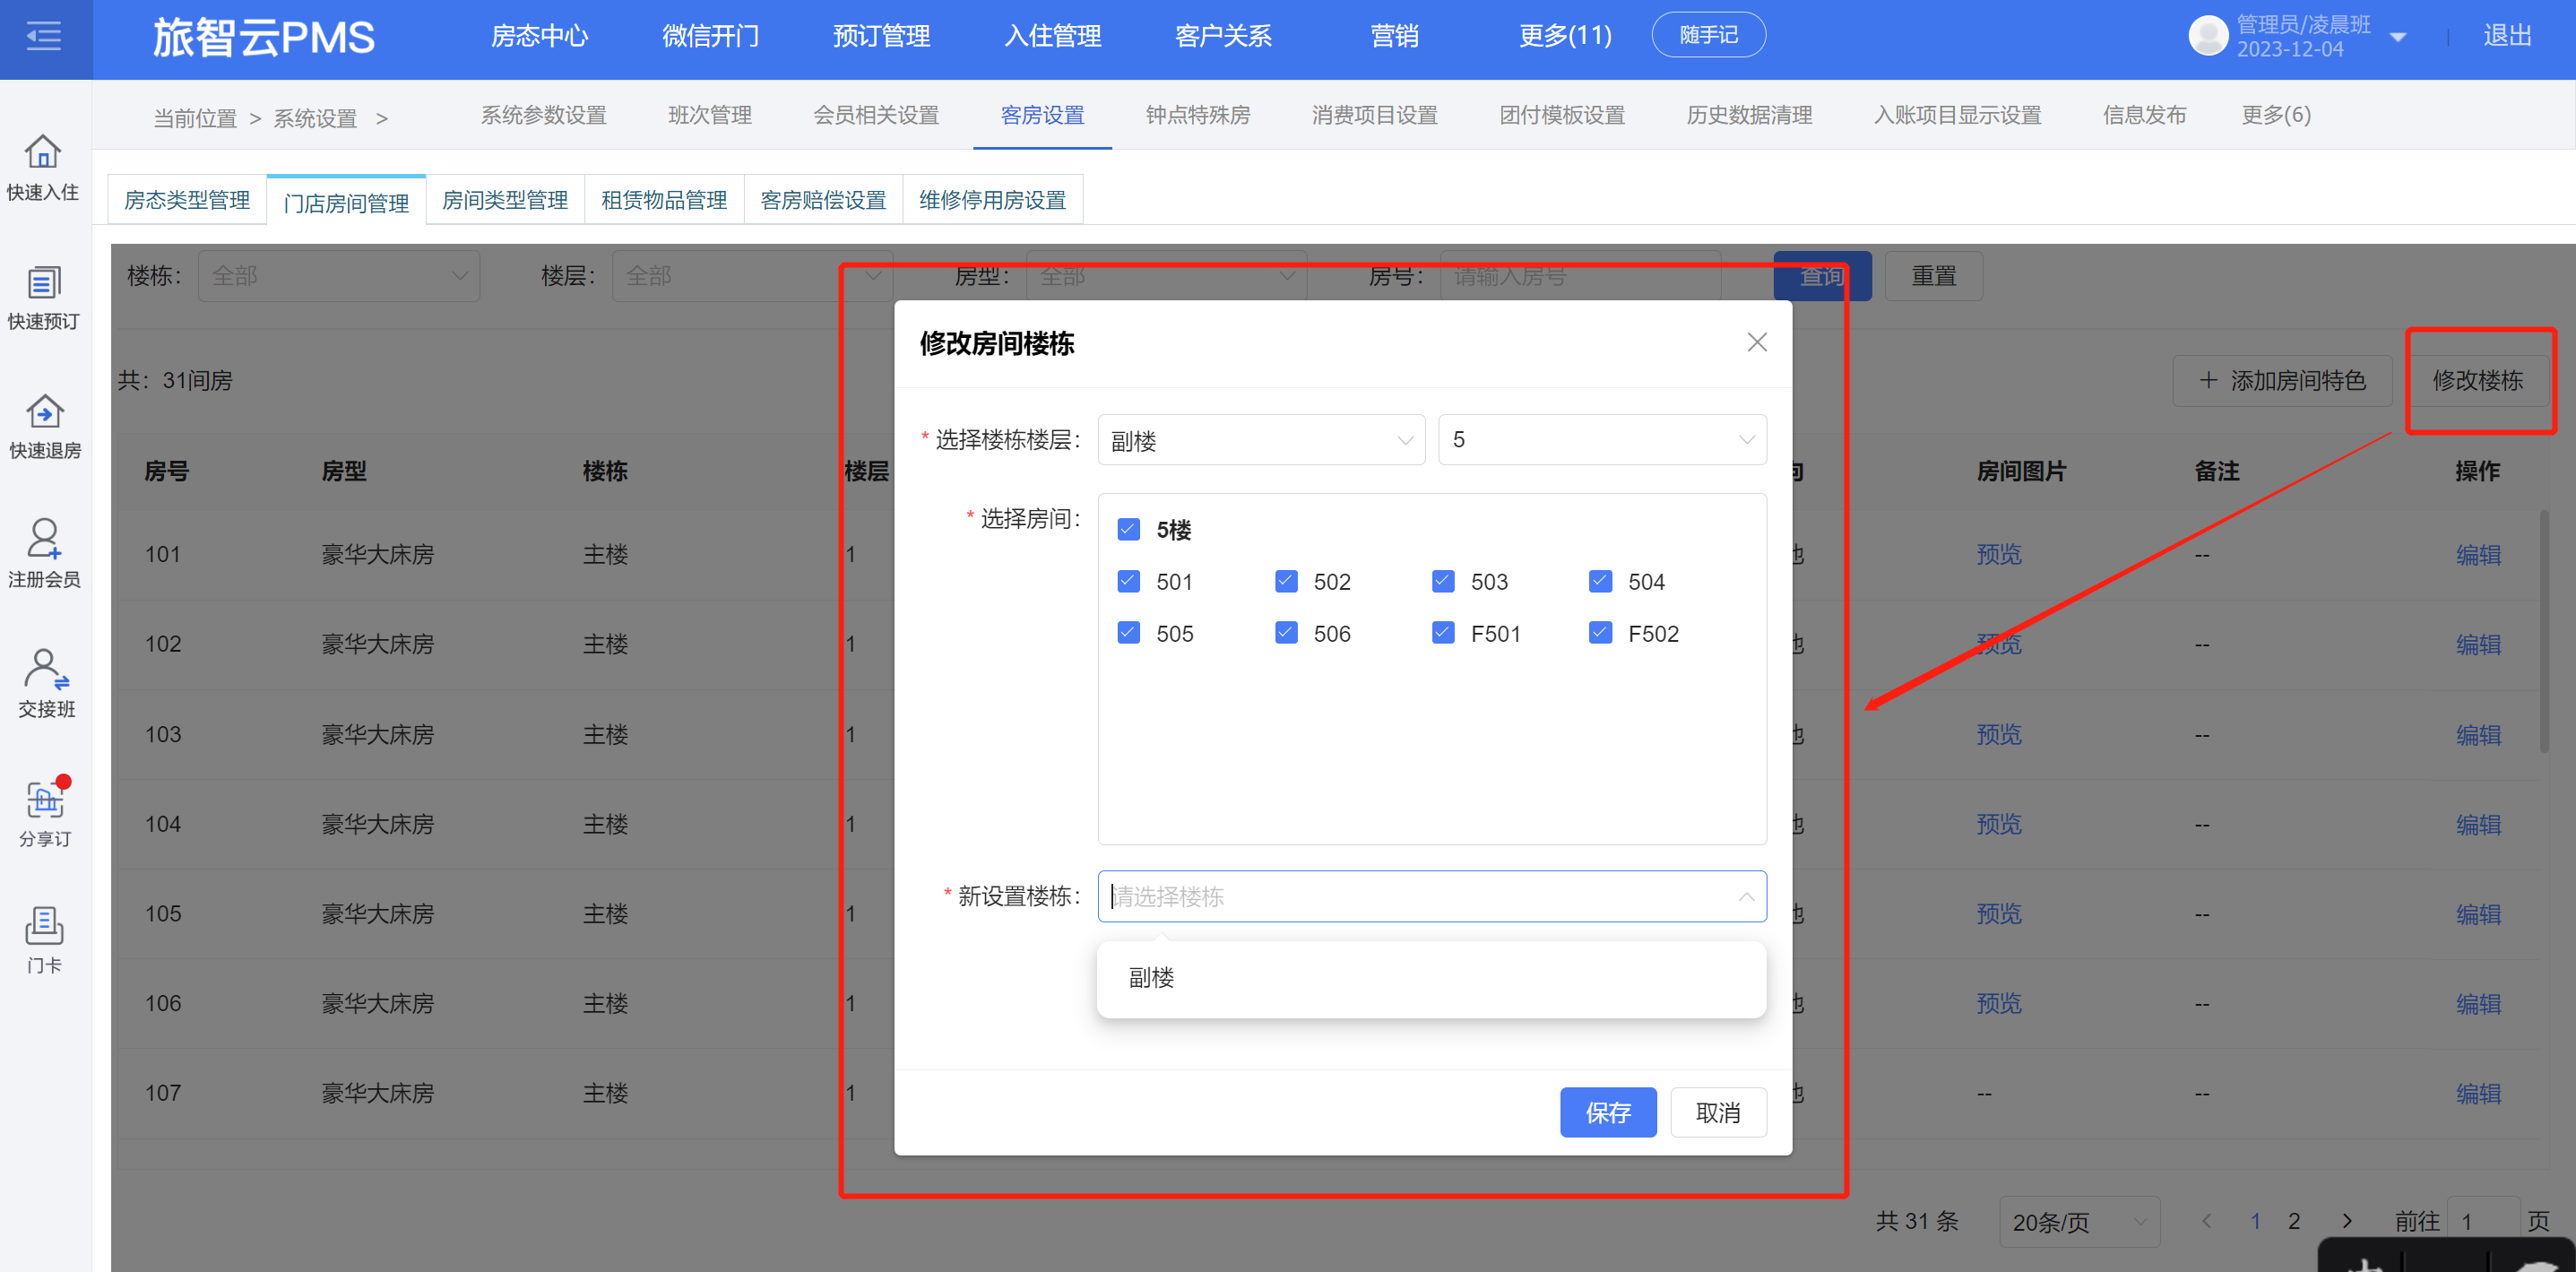Open the 楼栋 filter dropdown
Image resolution: width=2576 pixels, height=1272 pixels.
339,276
